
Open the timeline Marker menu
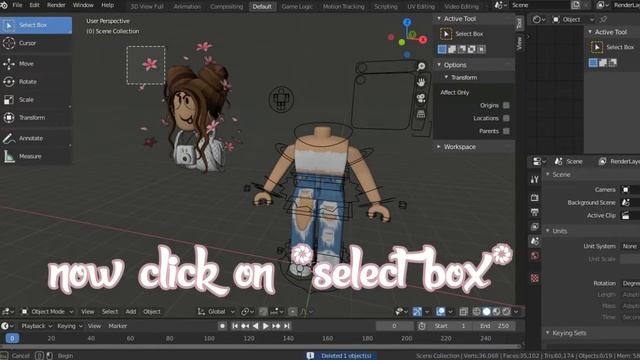[x=118, y=326]
